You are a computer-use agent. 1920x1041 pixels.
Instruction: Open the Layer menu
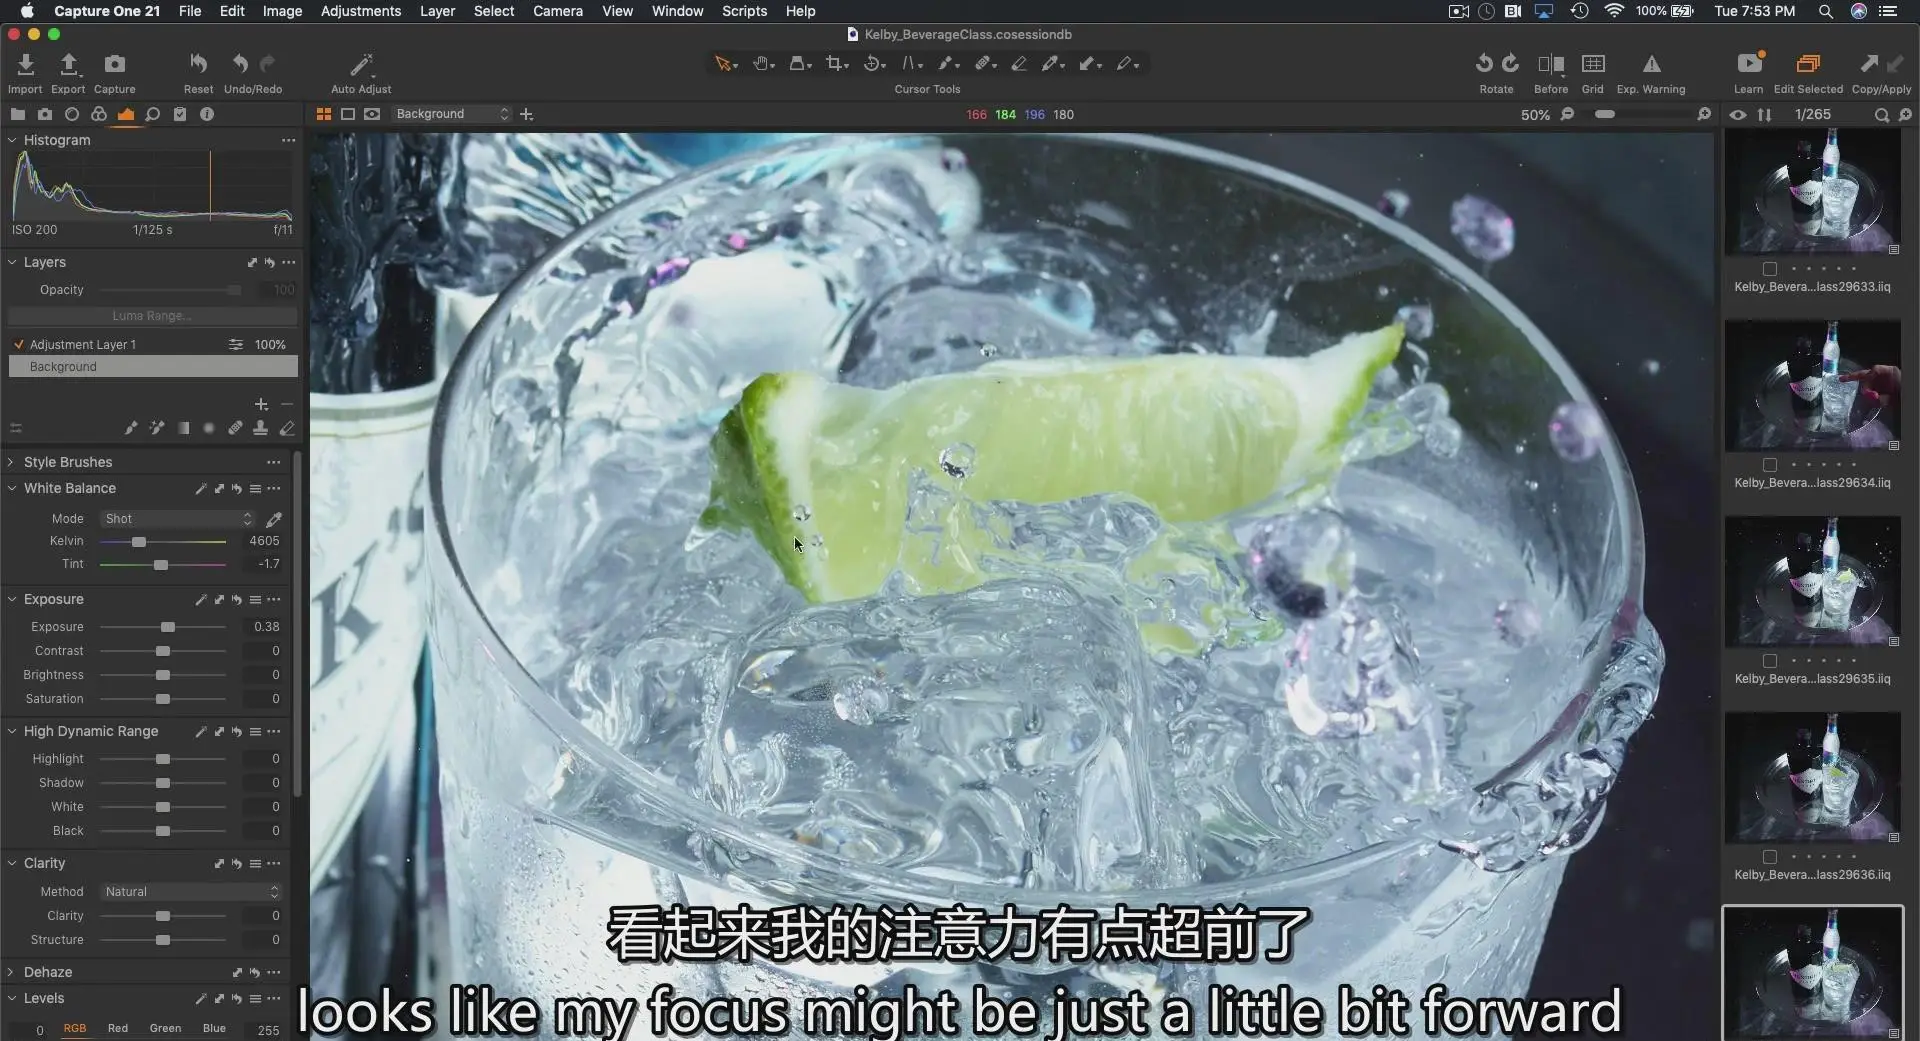point(437,11)
